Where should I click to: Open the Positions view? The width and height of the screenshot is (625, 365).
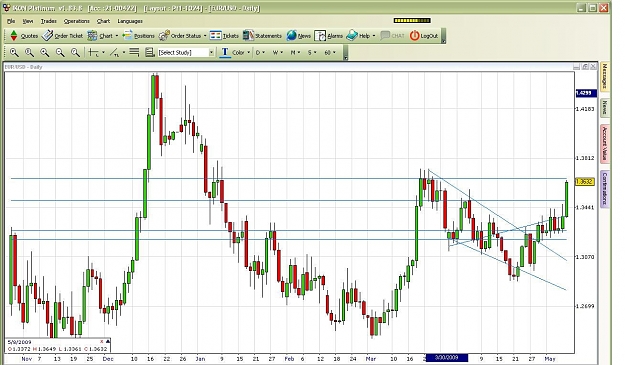pyautogui.click(x=138, y=36)
